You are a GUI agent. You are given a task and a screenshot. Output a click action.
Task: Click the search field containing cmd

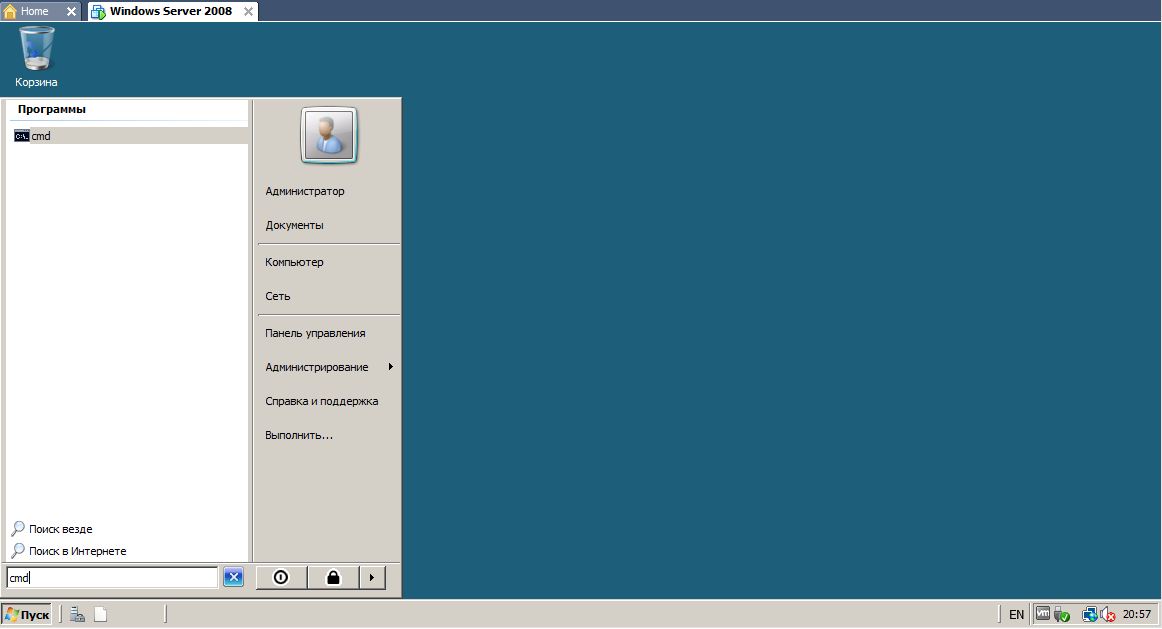coord(112,578)
